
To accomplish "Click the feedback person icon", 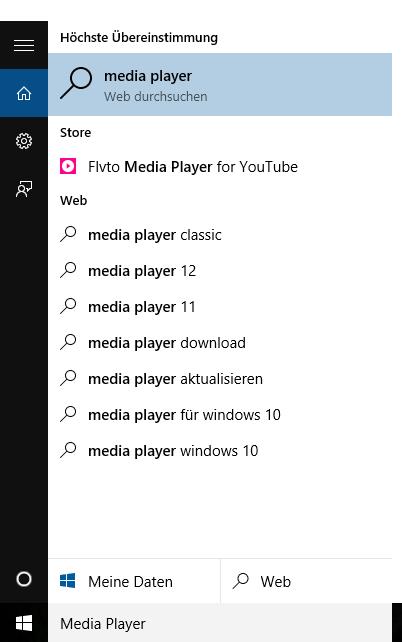I will click(24, 189).
